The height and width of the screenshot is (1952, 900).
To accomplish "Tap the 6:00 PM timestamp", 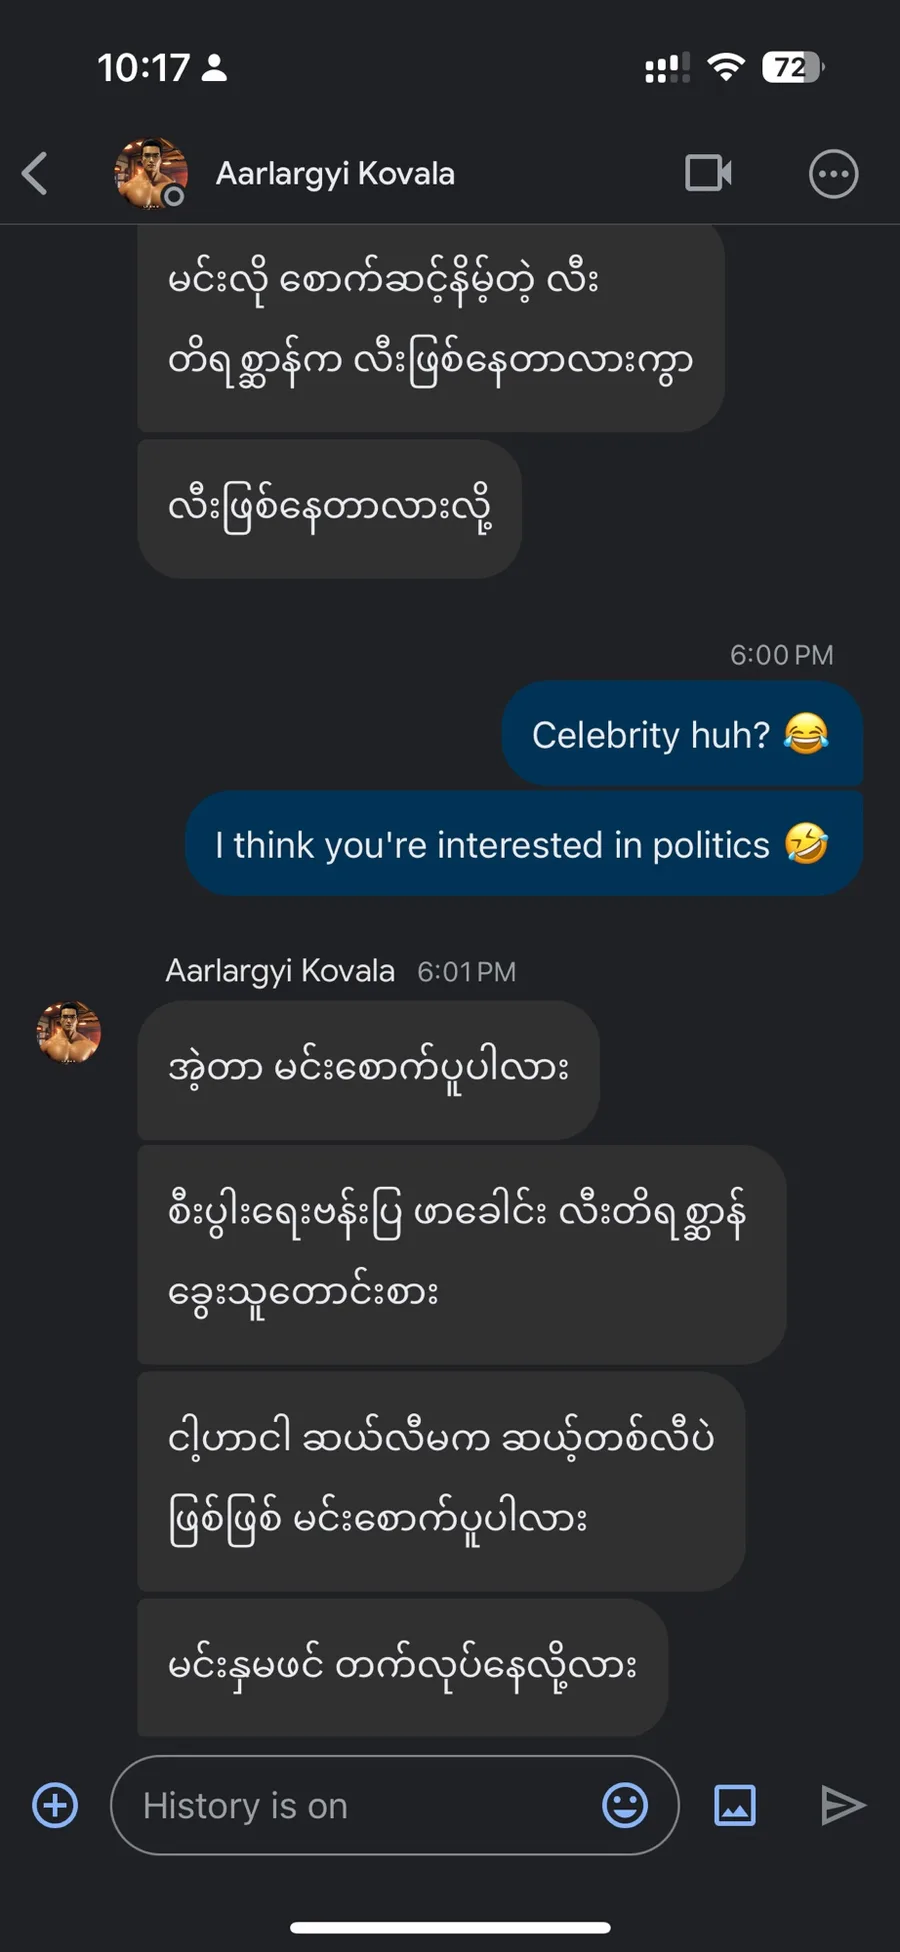I will (x=781, y=655).
